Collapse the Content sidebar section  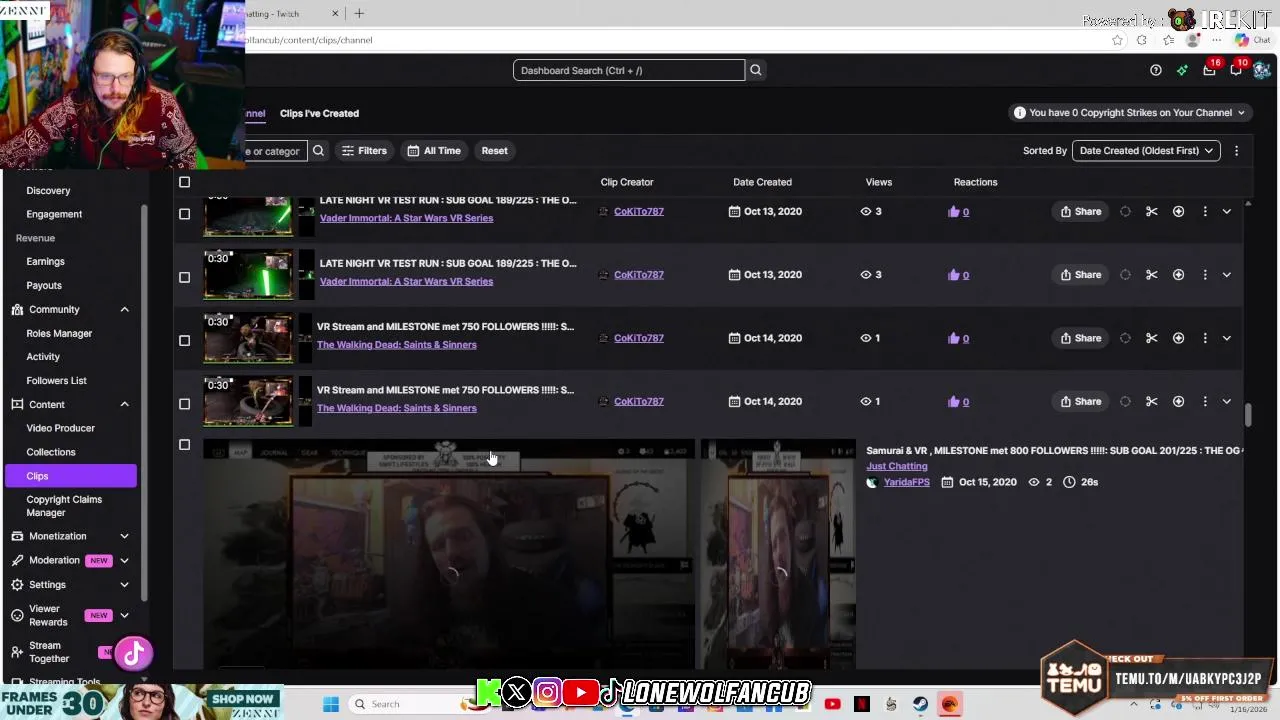click(x=124, y=404)
